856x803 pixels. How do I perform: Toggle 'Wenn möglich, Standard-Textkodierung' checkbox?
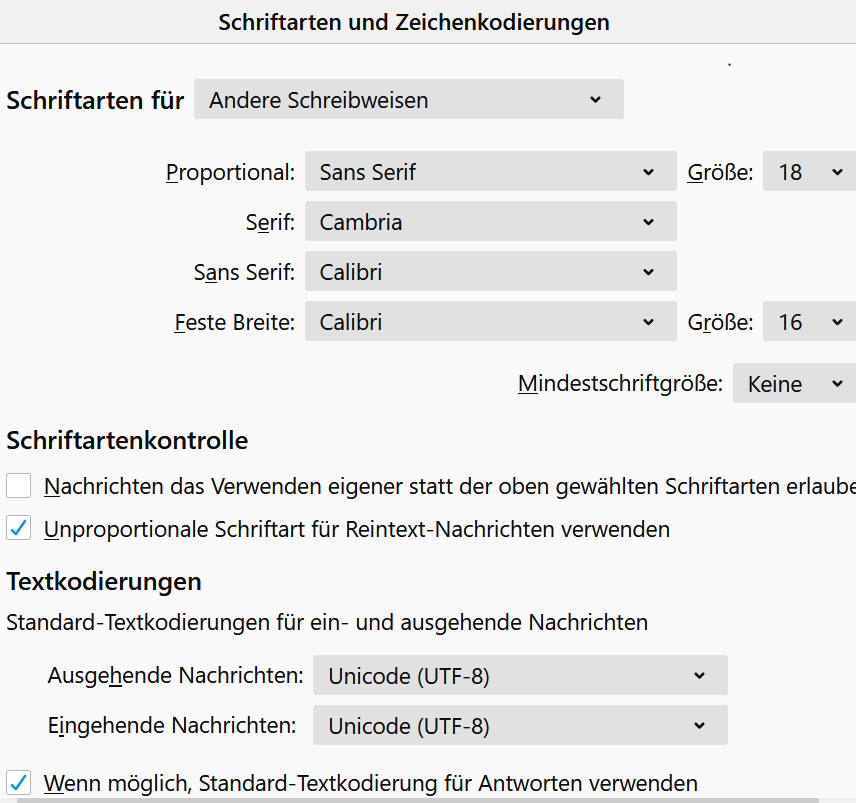tap(19, 783)
